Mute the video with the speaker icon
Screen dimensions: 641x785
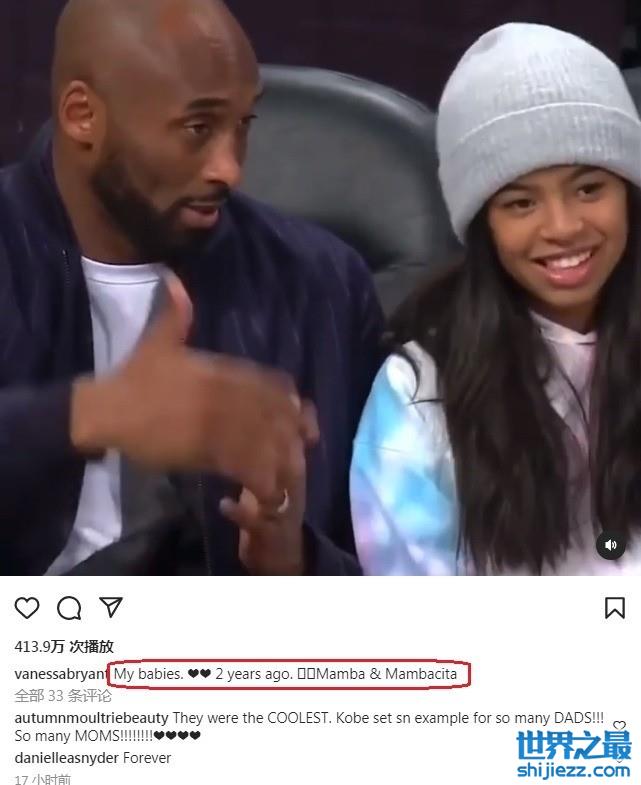pyautogui.click(x=610, y=545)
